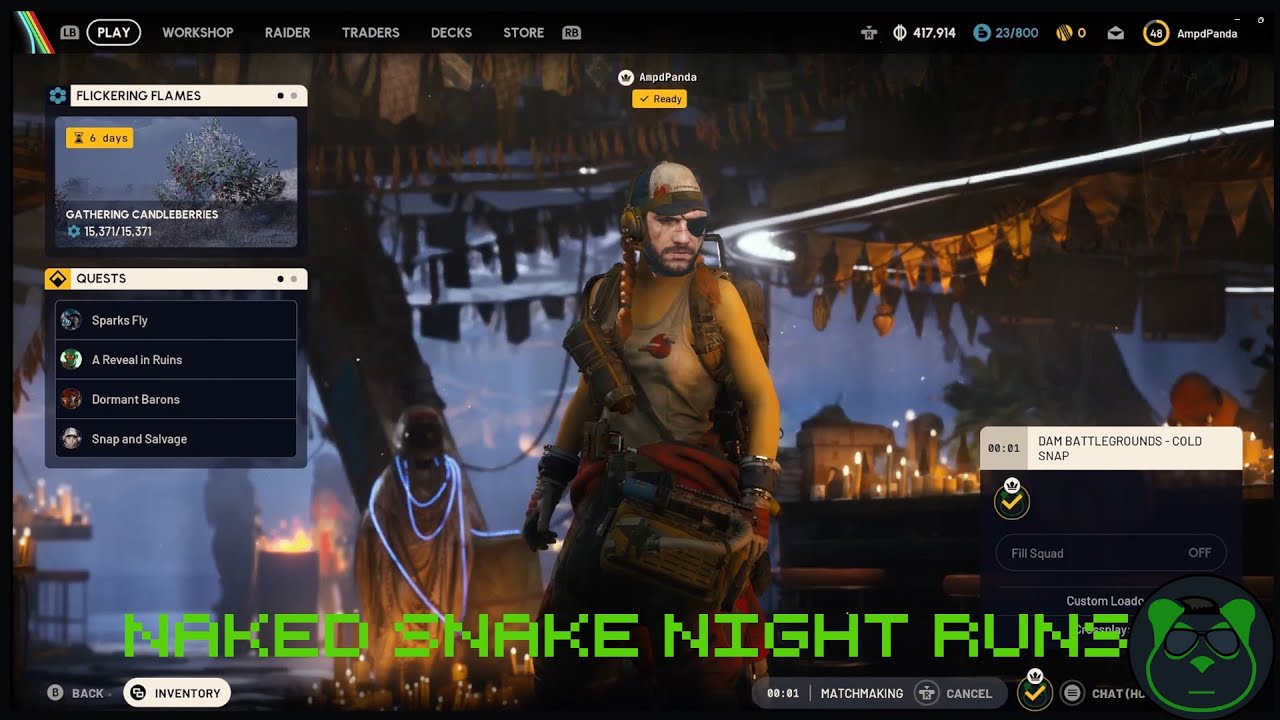Open the DECKS tab

click(x=451, y=33)
